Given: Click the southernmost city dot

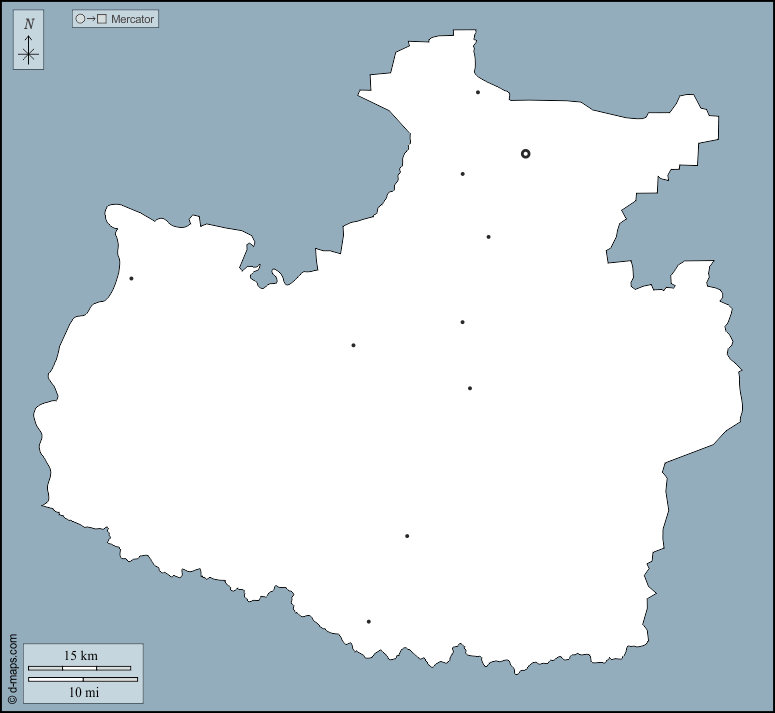Looking at the screenshot, I should point(369,622).
